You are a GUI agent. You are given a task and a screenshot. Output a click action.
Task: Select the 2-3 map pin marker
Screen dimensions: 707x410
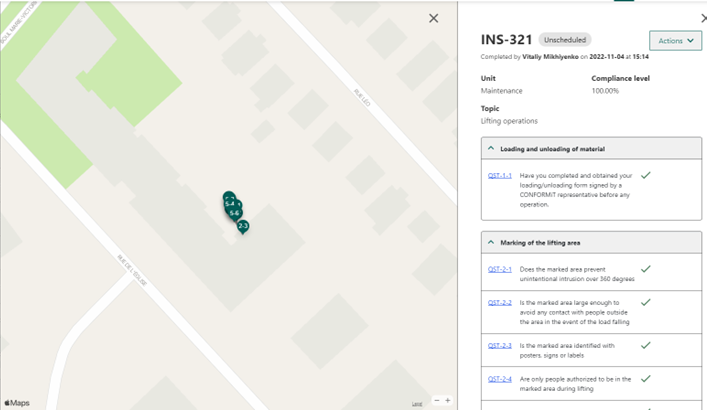click(243, 226)
